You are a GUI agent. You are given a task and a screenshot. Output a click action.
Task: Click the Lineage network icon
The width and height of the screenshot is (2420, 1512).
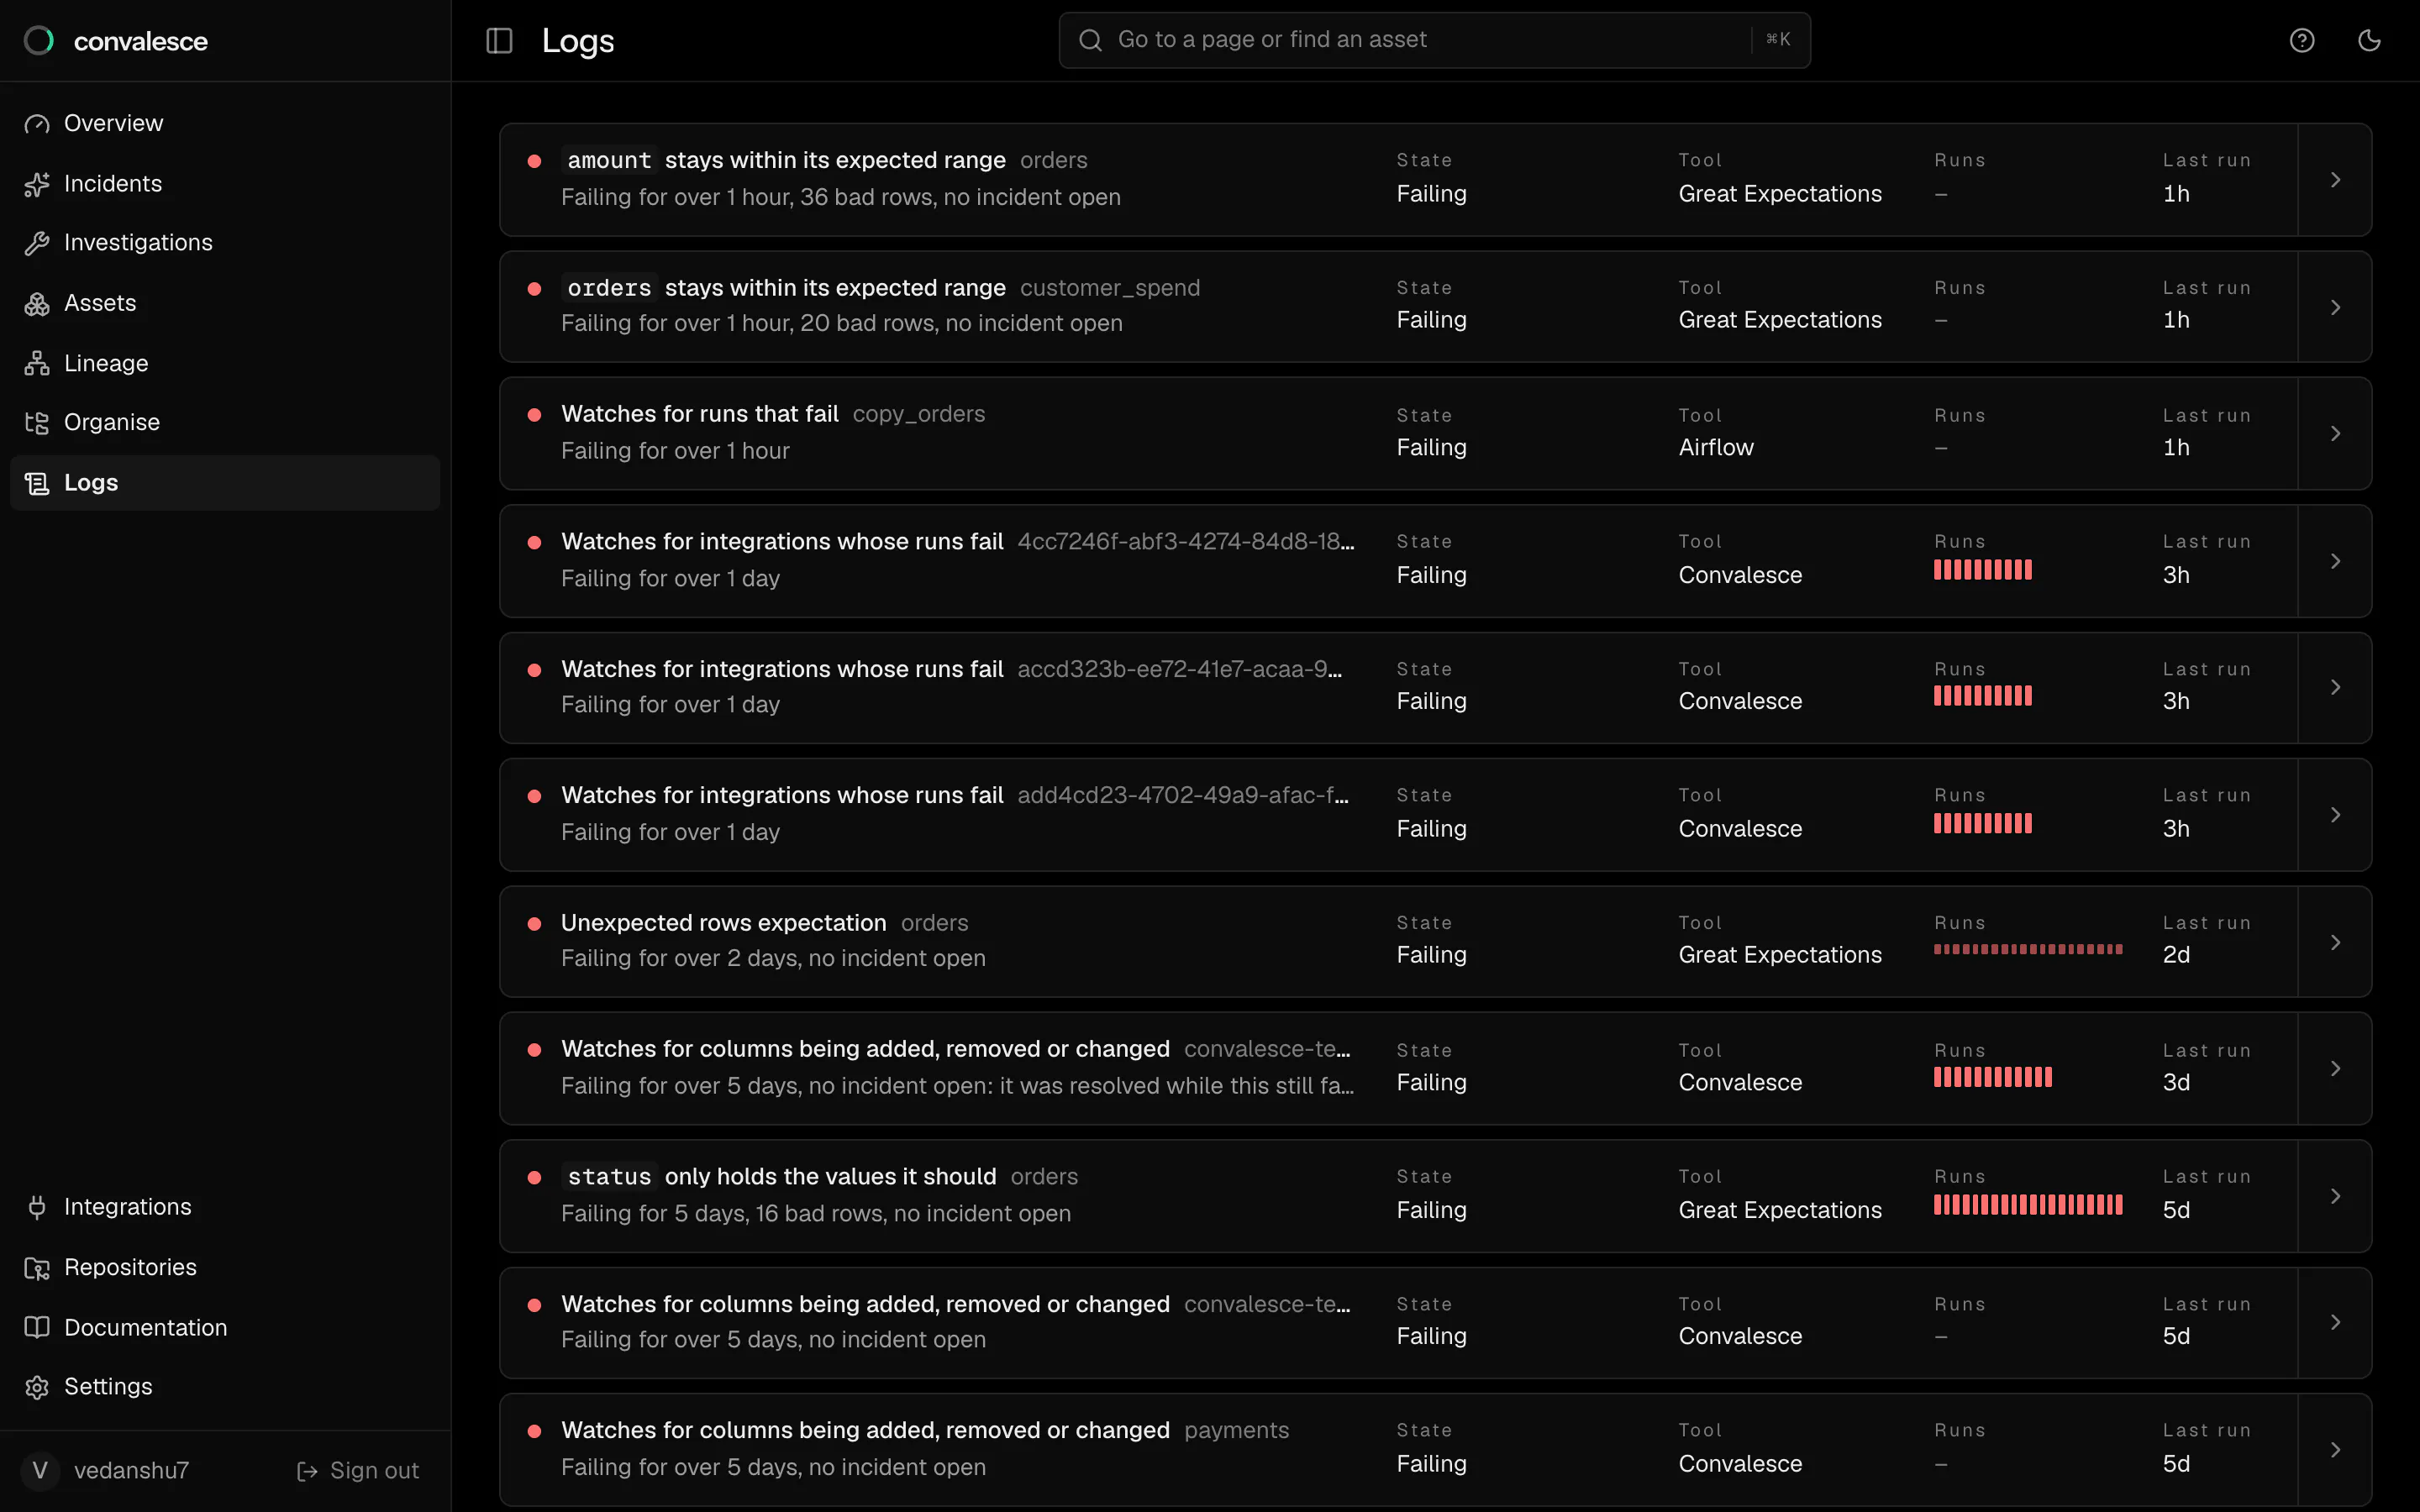coord(37,364)
